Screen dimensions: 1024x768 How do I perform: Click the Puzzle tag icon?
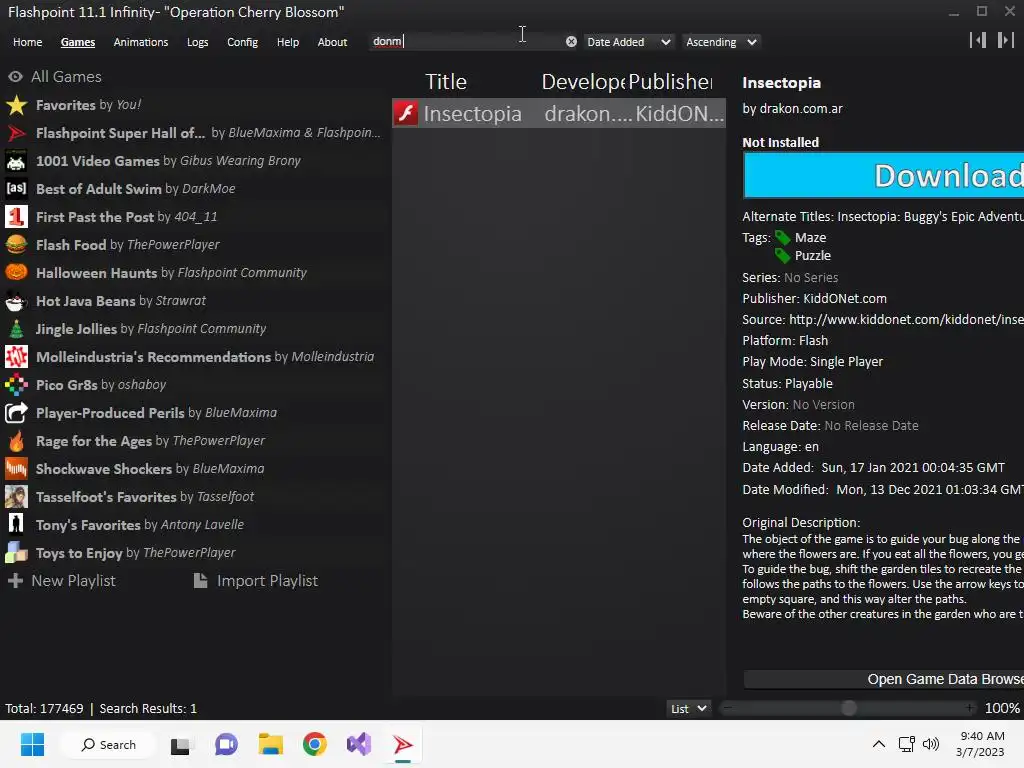pos(782,255)
